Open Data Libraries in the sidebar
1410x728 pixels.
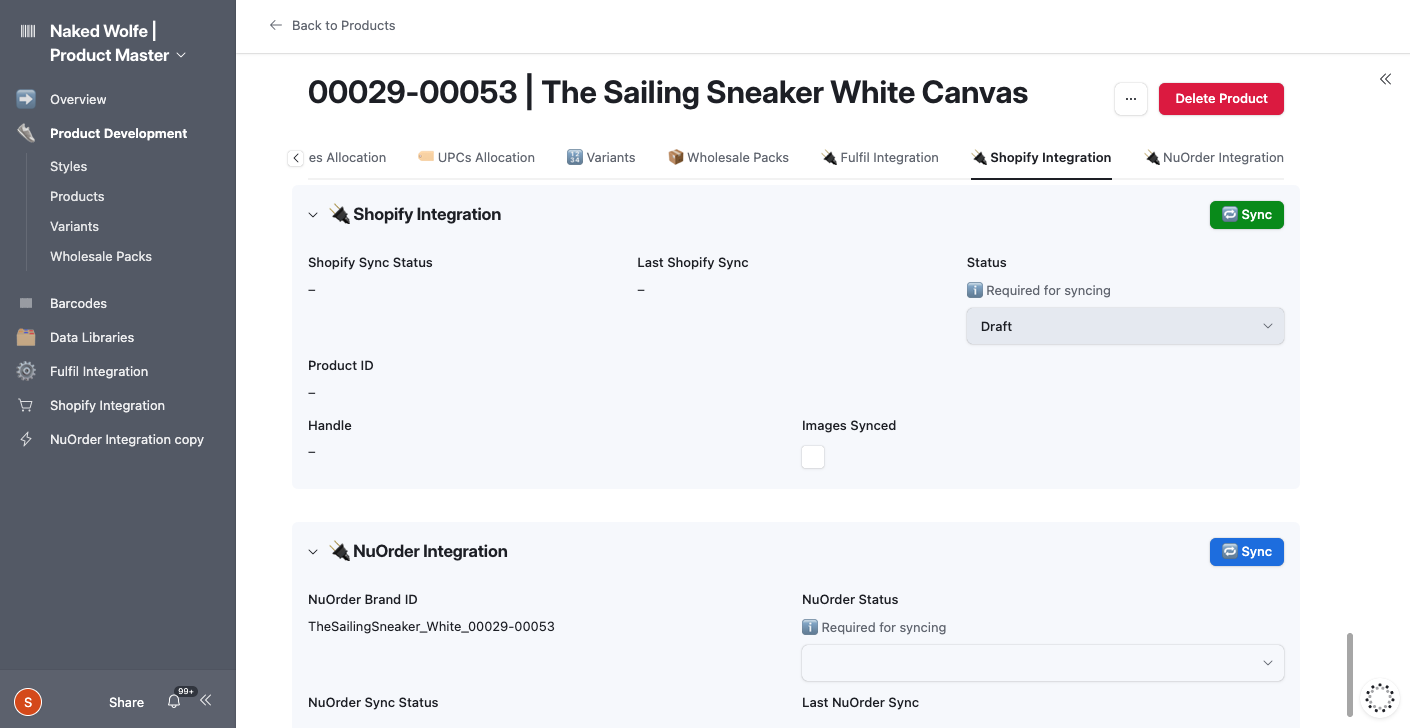[x=92, y=337]
